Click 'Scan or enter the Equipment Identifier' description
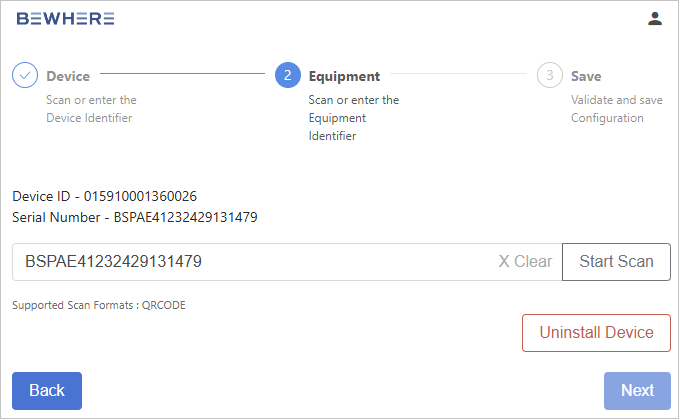Image resolution: width=679 pixels, height=419 pixels. 353,118
